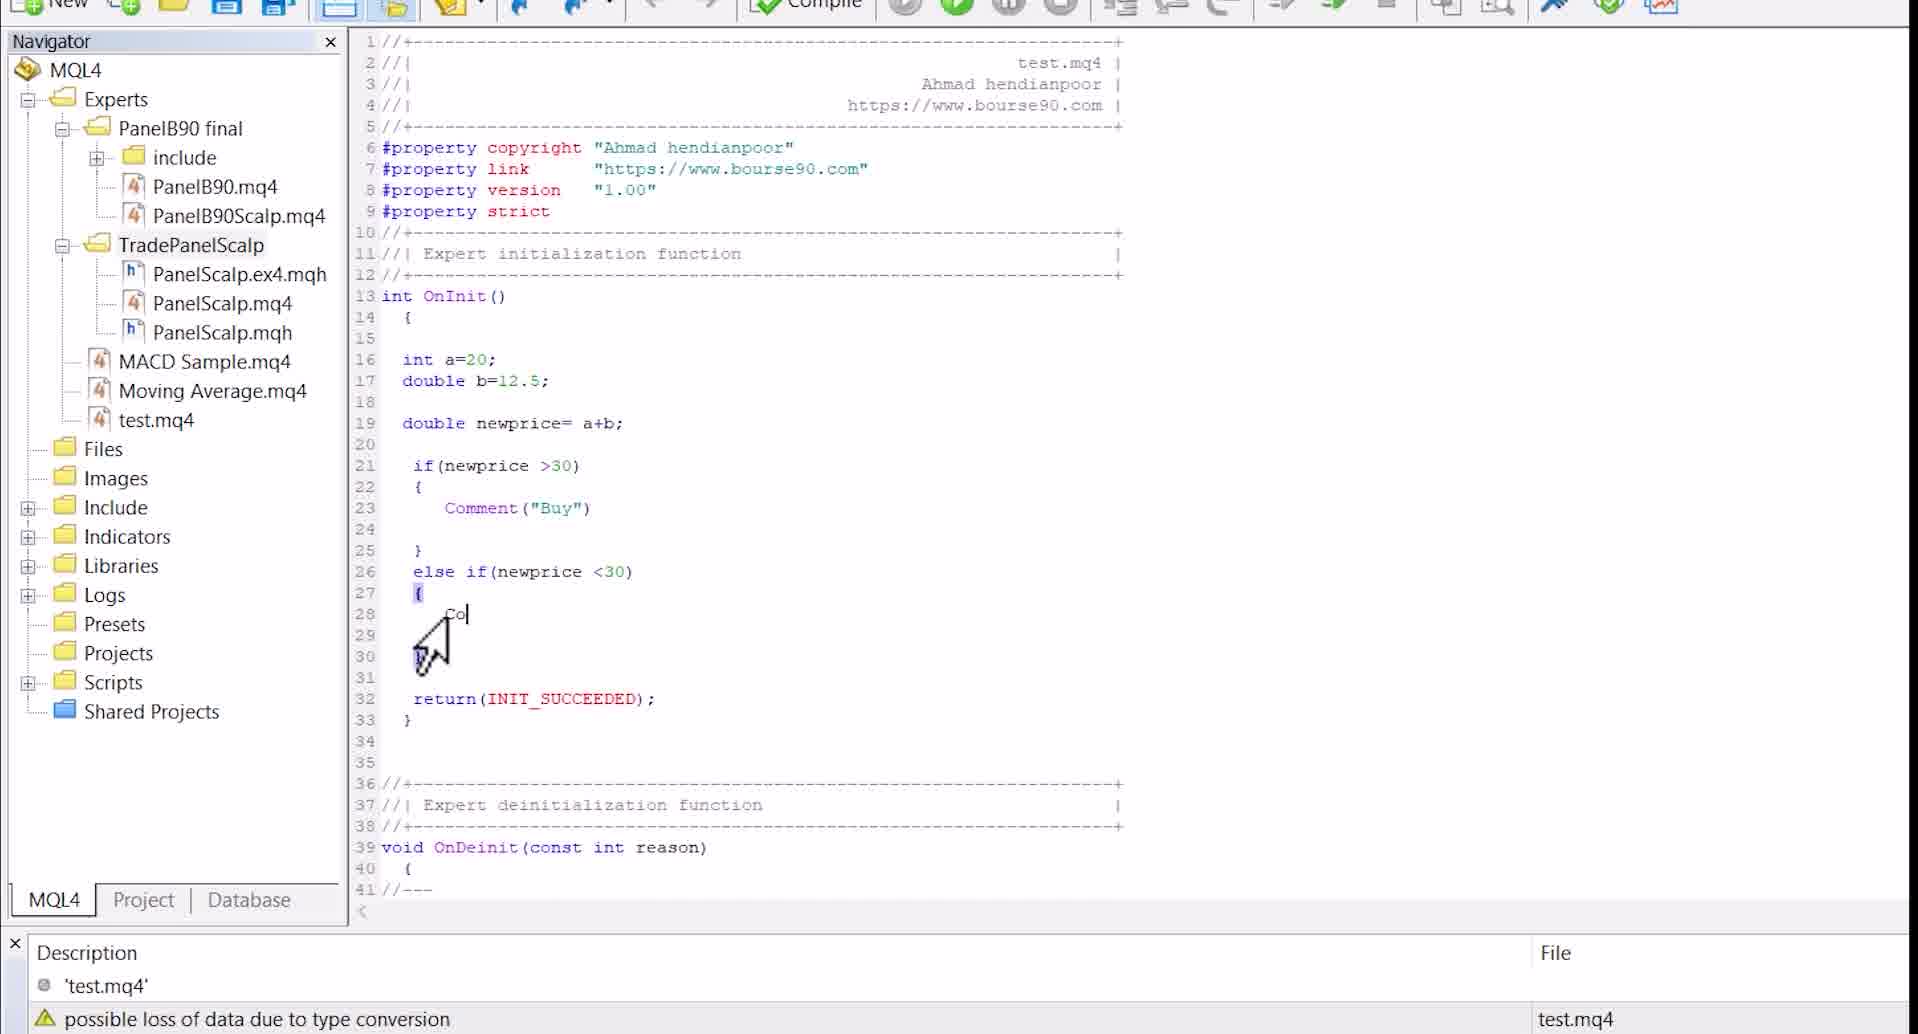Select the Scripts tree item
Viewport: 1918px width, 1034px height.
tap(113, 683)
